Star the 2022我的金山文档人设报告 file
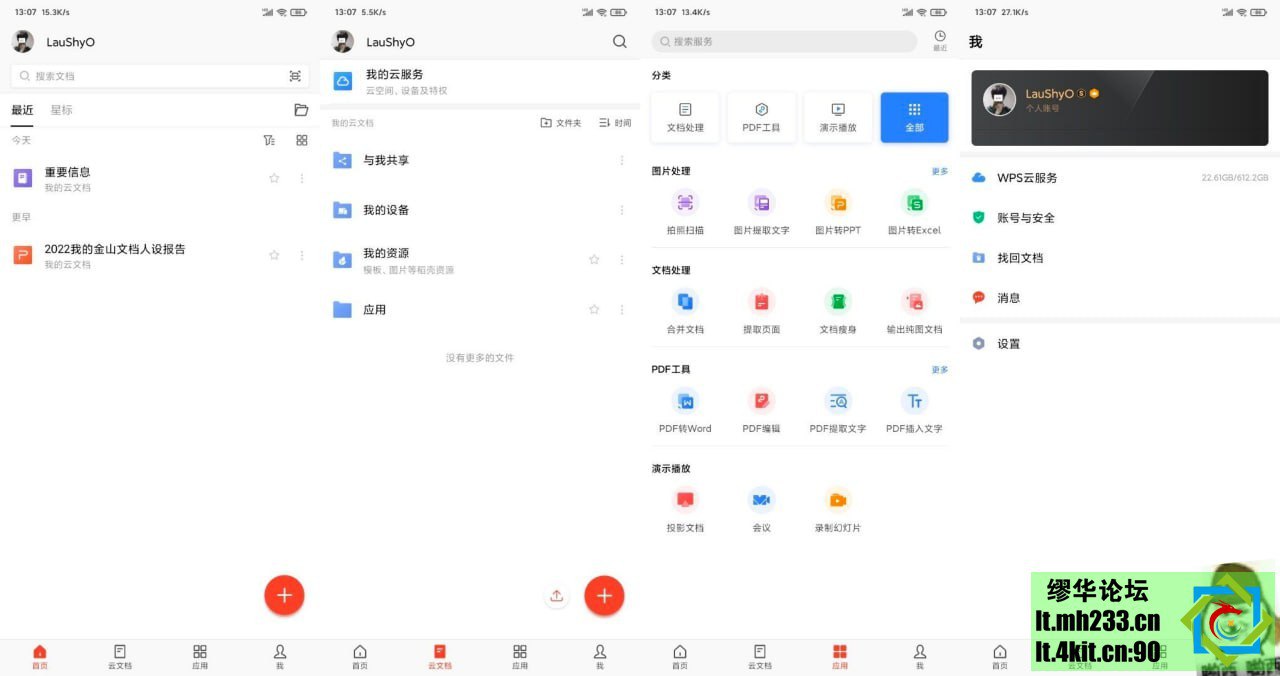This screenshot has height=676, width=1280. pyautogui.click(x=274, y=256)
